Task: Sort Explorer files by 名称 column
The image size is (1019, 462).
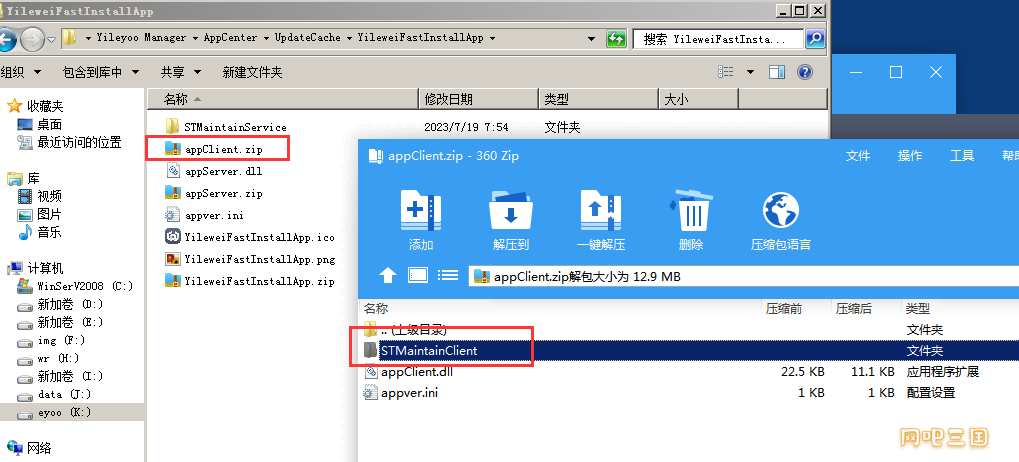Action: [283, 99]
